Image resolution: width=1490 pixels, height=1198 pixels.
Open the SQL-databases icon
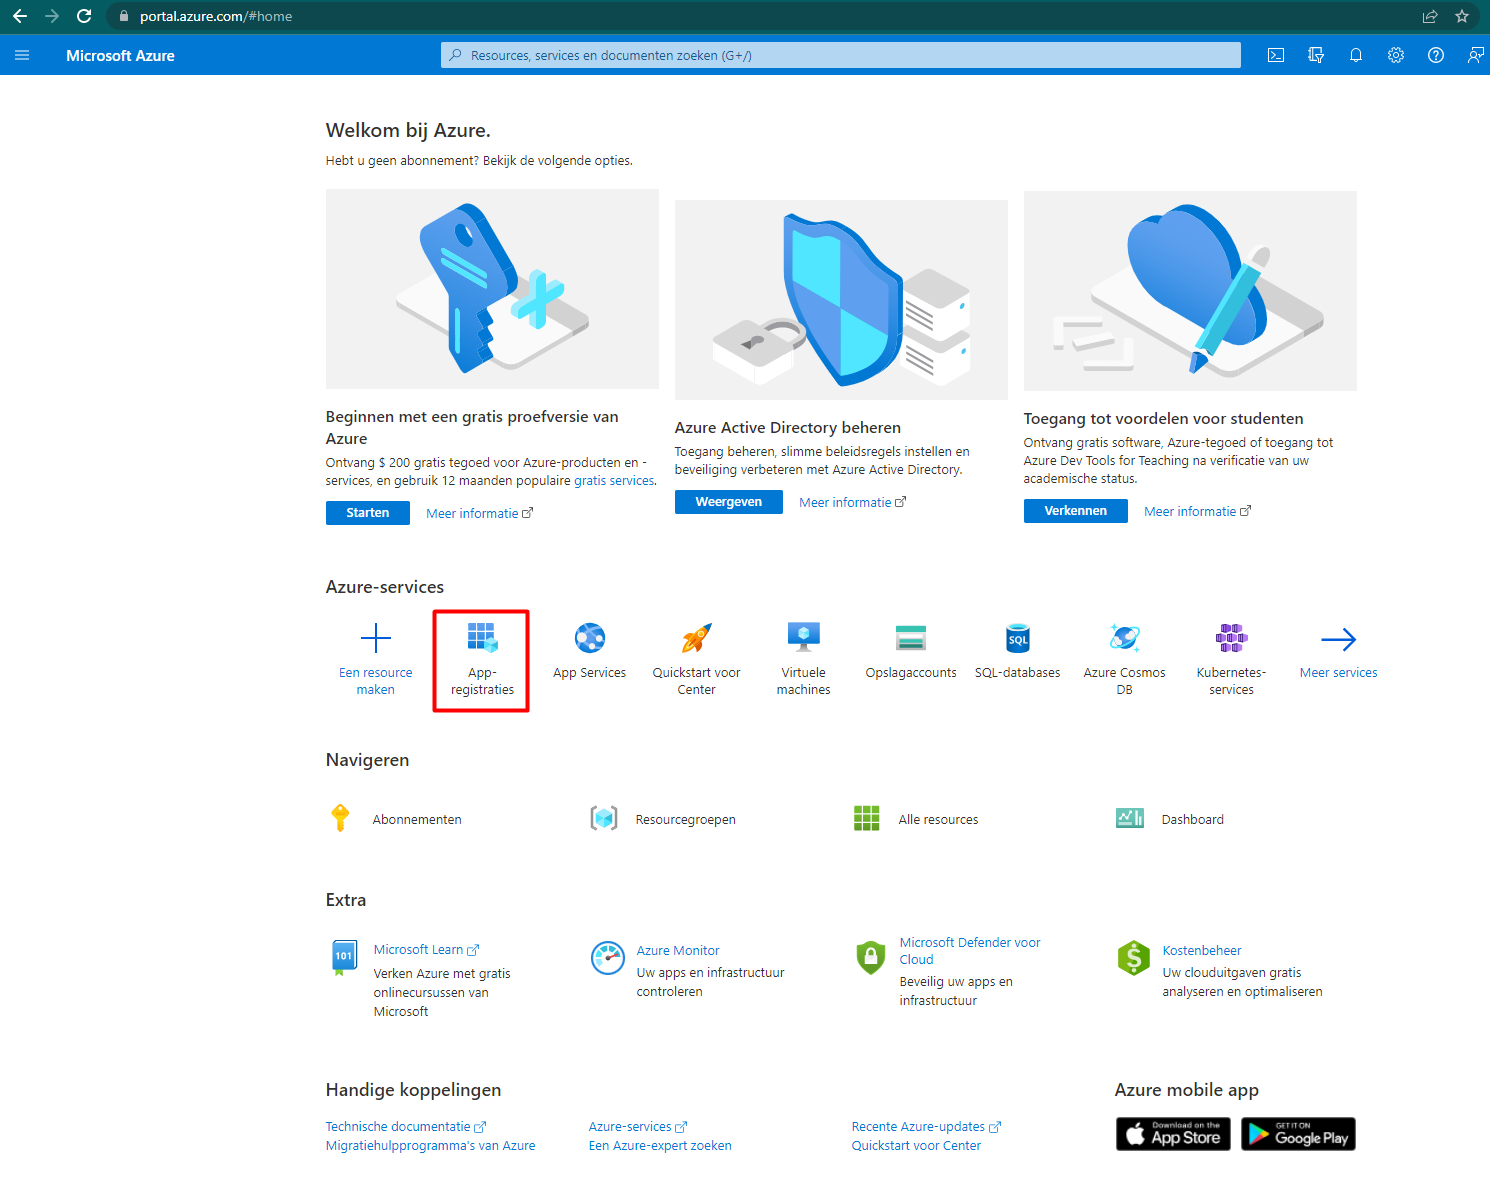tap(1018, 638)
